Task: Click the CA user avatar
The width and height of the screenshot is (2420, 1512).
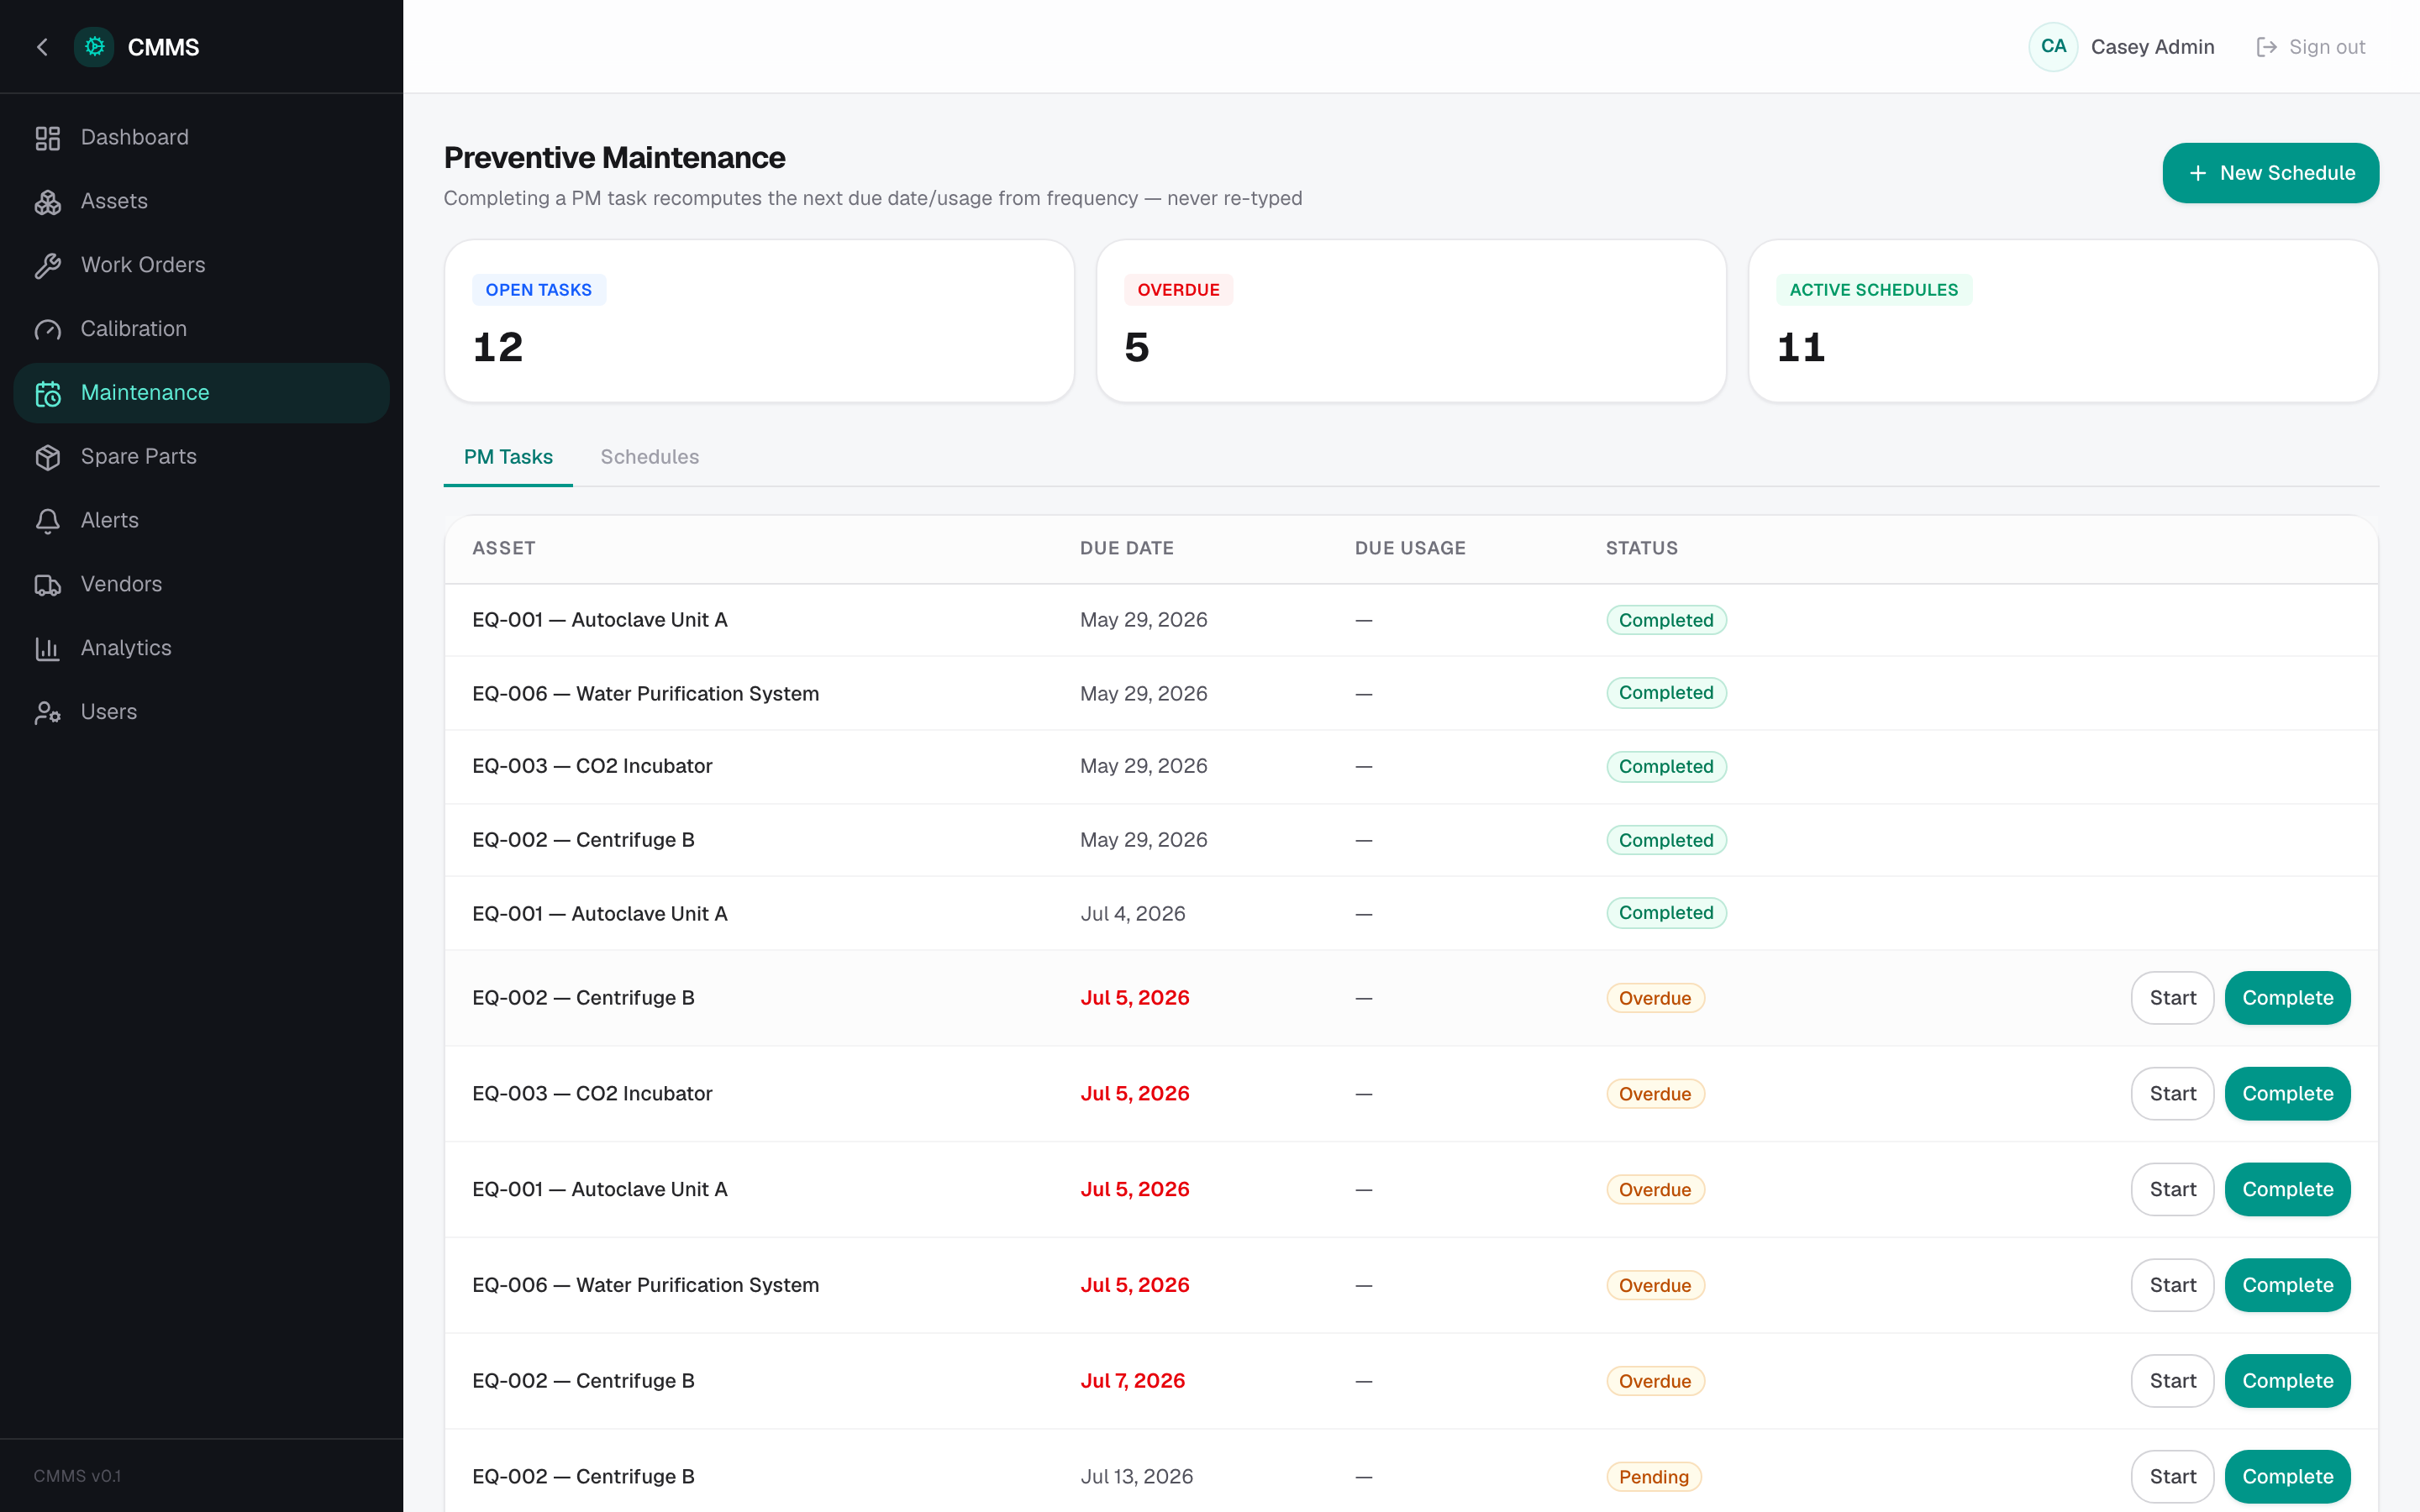Action: 2053,47
